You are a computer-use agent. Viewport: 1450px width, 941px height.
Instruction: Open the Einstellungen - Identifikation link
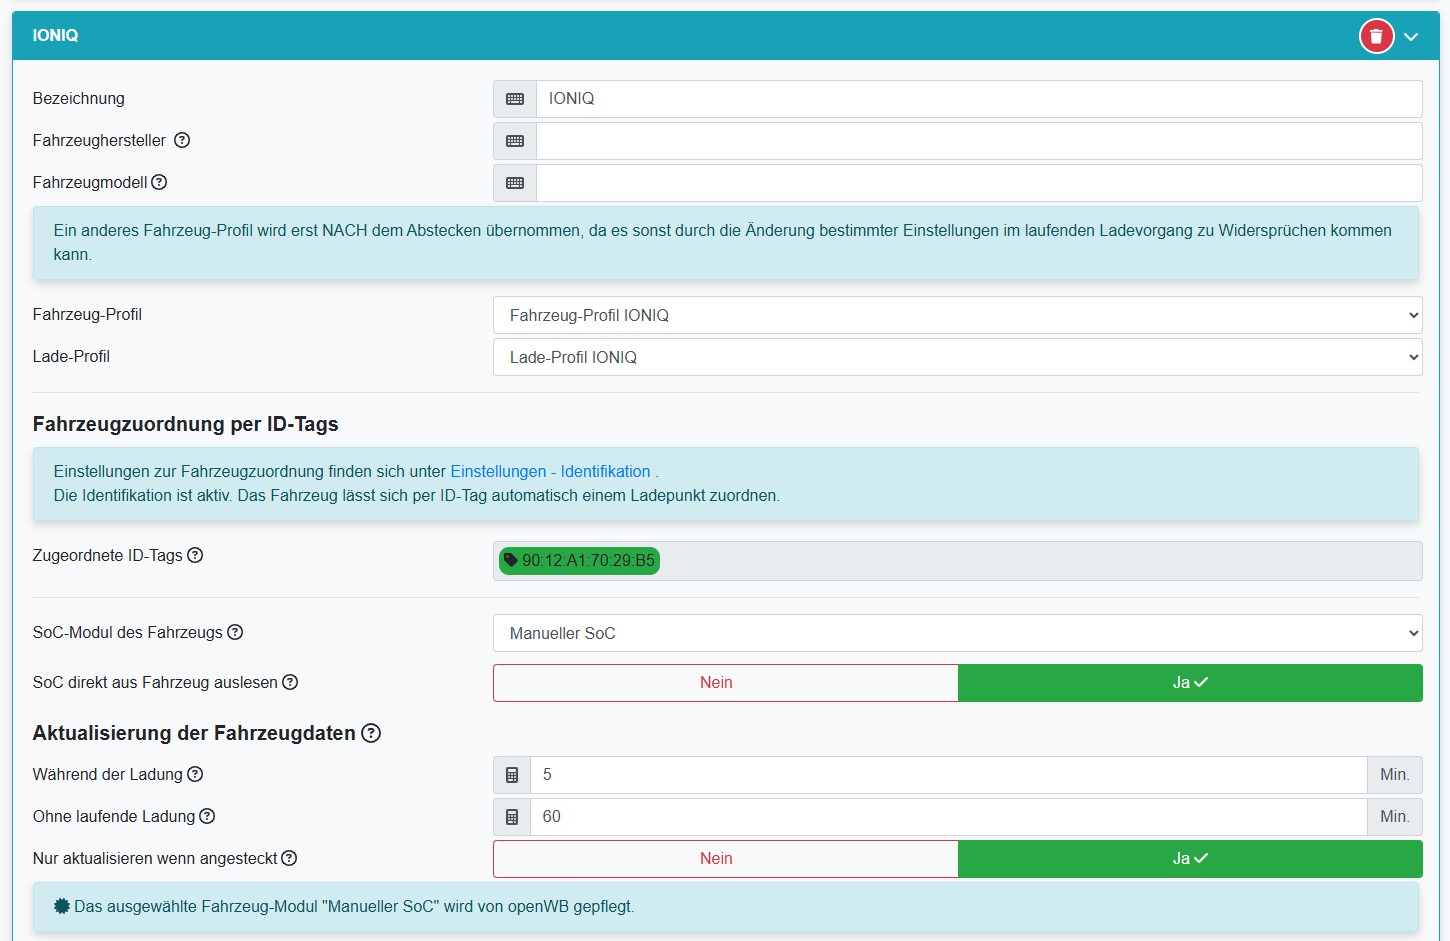pyautogui.click(x=550, y=472)
